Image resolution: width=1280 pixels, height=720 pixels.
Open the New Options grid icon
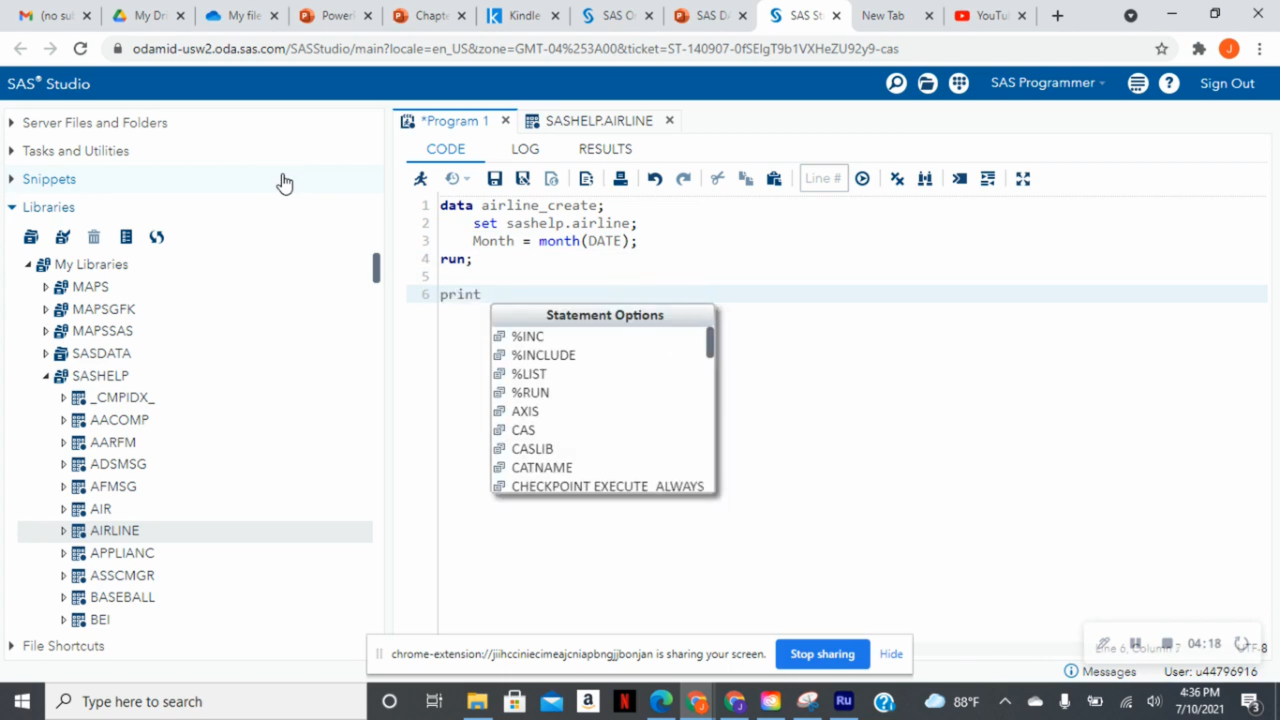click(959, 84)
